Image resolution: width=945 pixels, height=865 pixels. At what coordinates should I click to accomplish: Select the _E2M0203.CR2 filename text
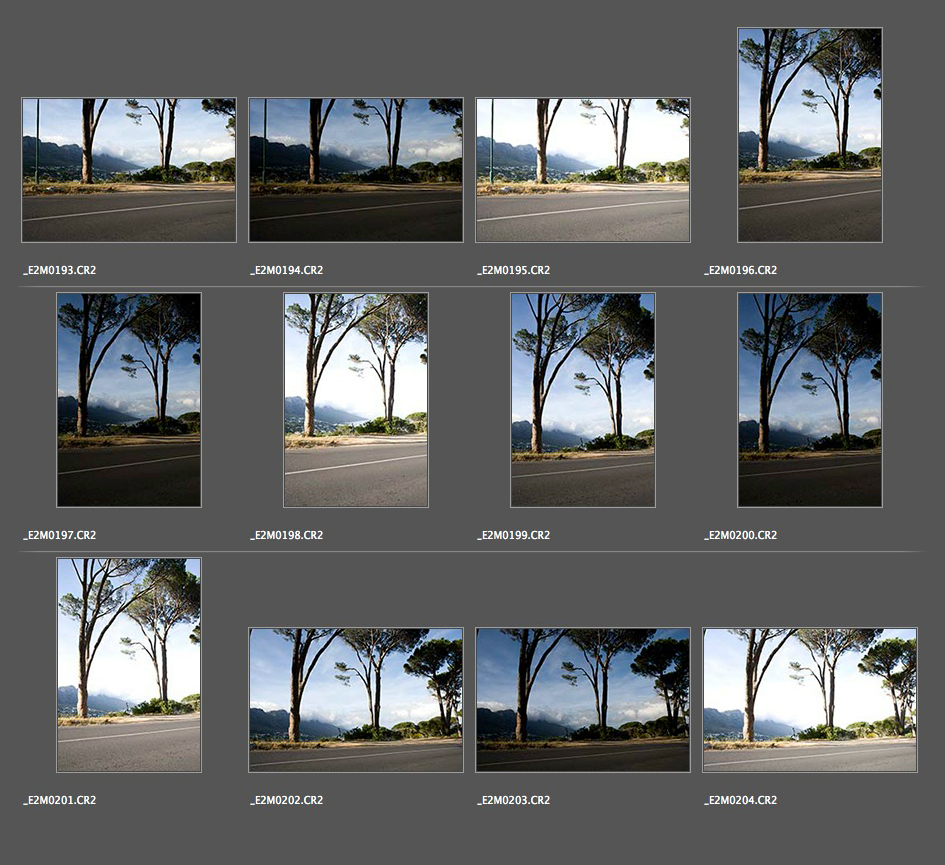(x=514, y=800)
